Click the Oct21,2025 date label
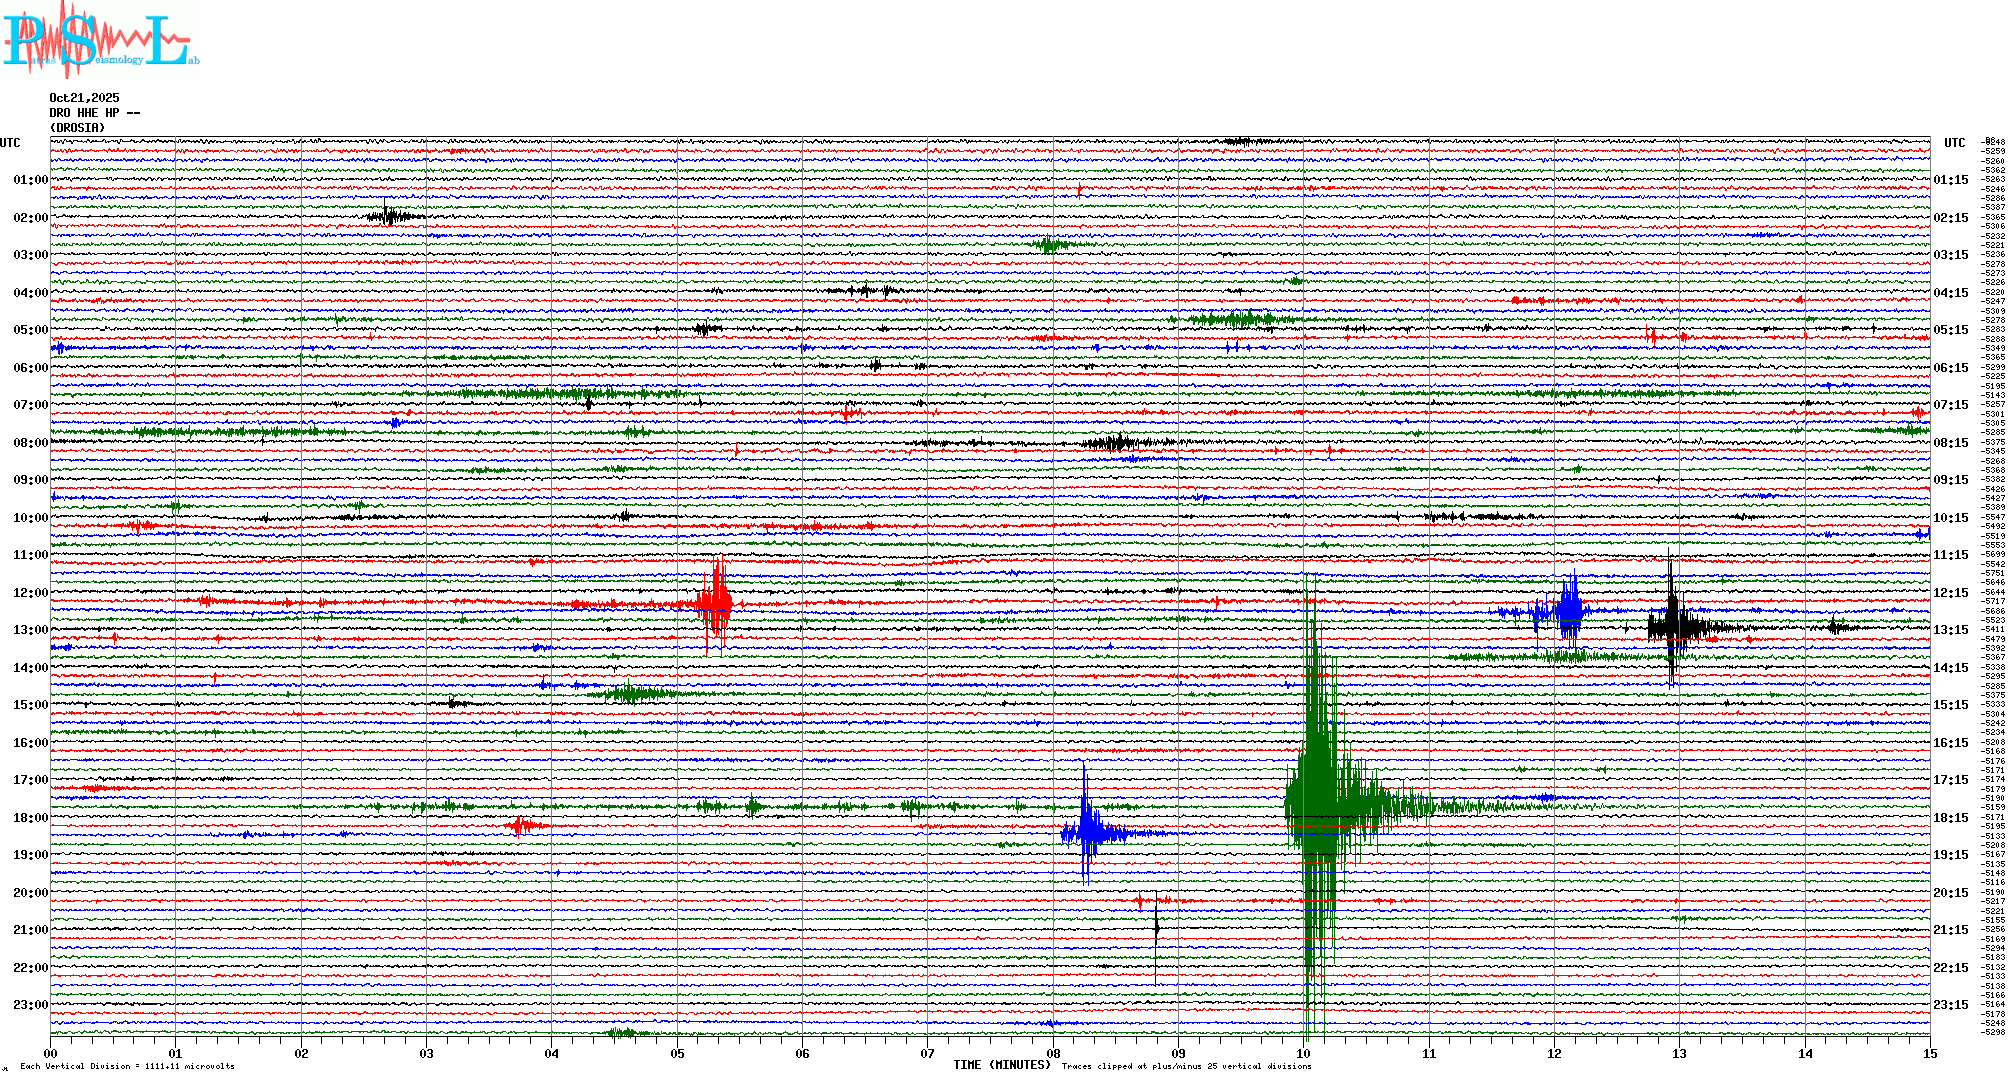Image resolution: width=2010 pixels, height=1080 pixels. [x=84, y=98]
